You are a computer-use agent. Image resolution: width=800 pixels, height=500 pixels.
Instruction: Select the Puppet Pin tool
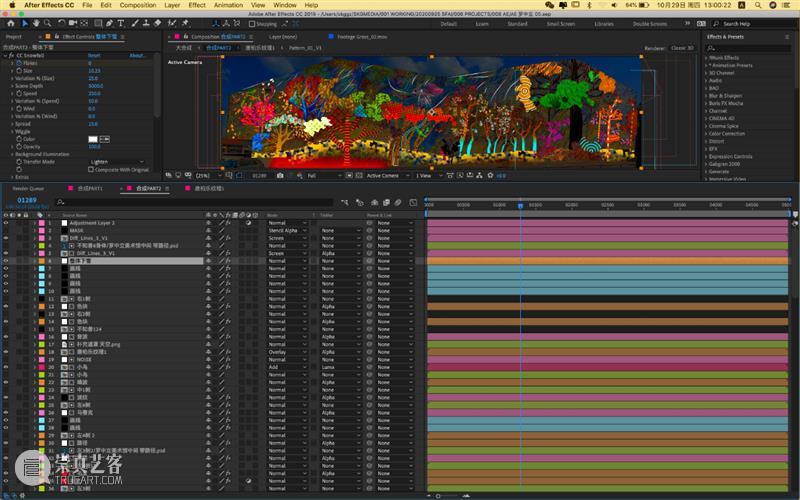point(185,23)
